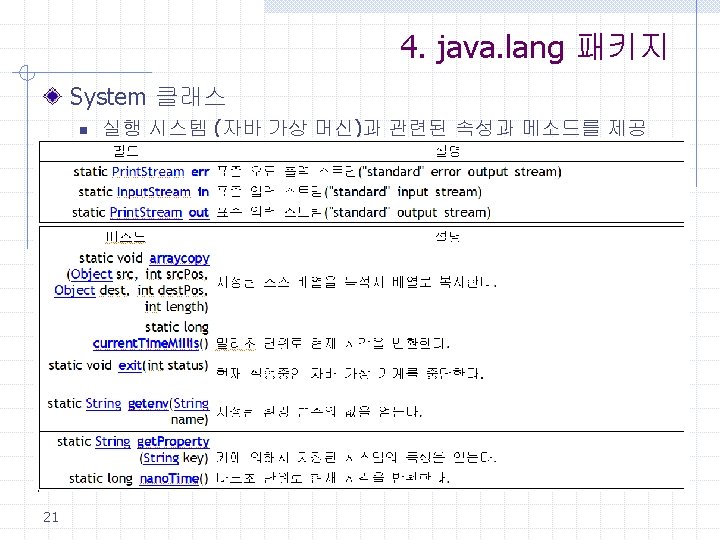Open the arraycopy method link
720x540 pixels.
pos(179,259)
